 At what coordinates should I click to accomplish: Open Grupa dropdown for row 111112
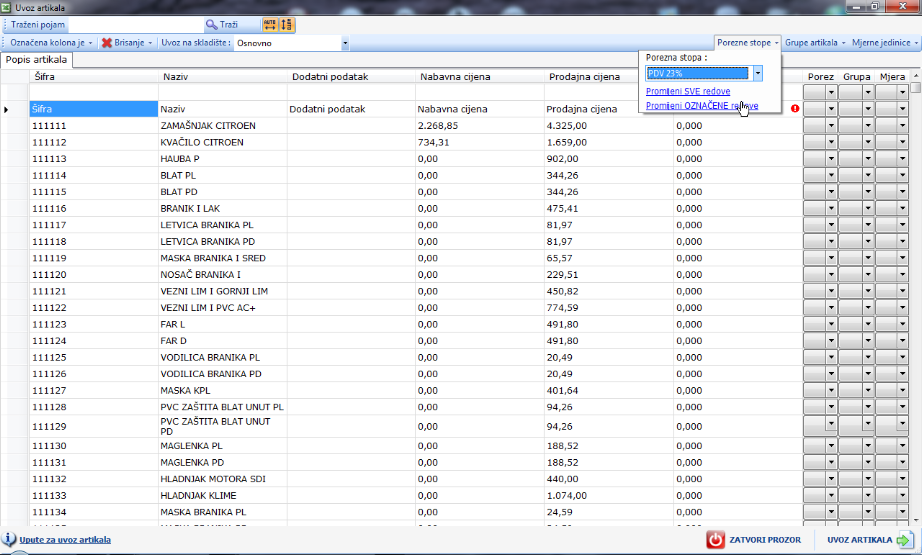click(x=867, y=142)
